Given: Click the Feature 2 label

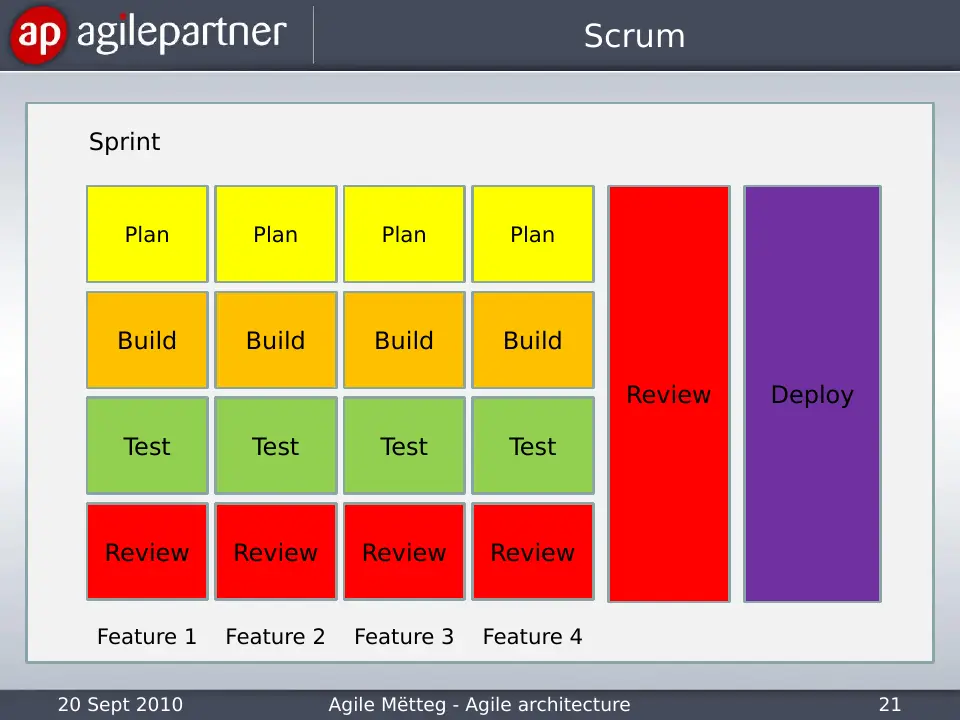Looking at the screenshot, I should click(x=276, y=637).
